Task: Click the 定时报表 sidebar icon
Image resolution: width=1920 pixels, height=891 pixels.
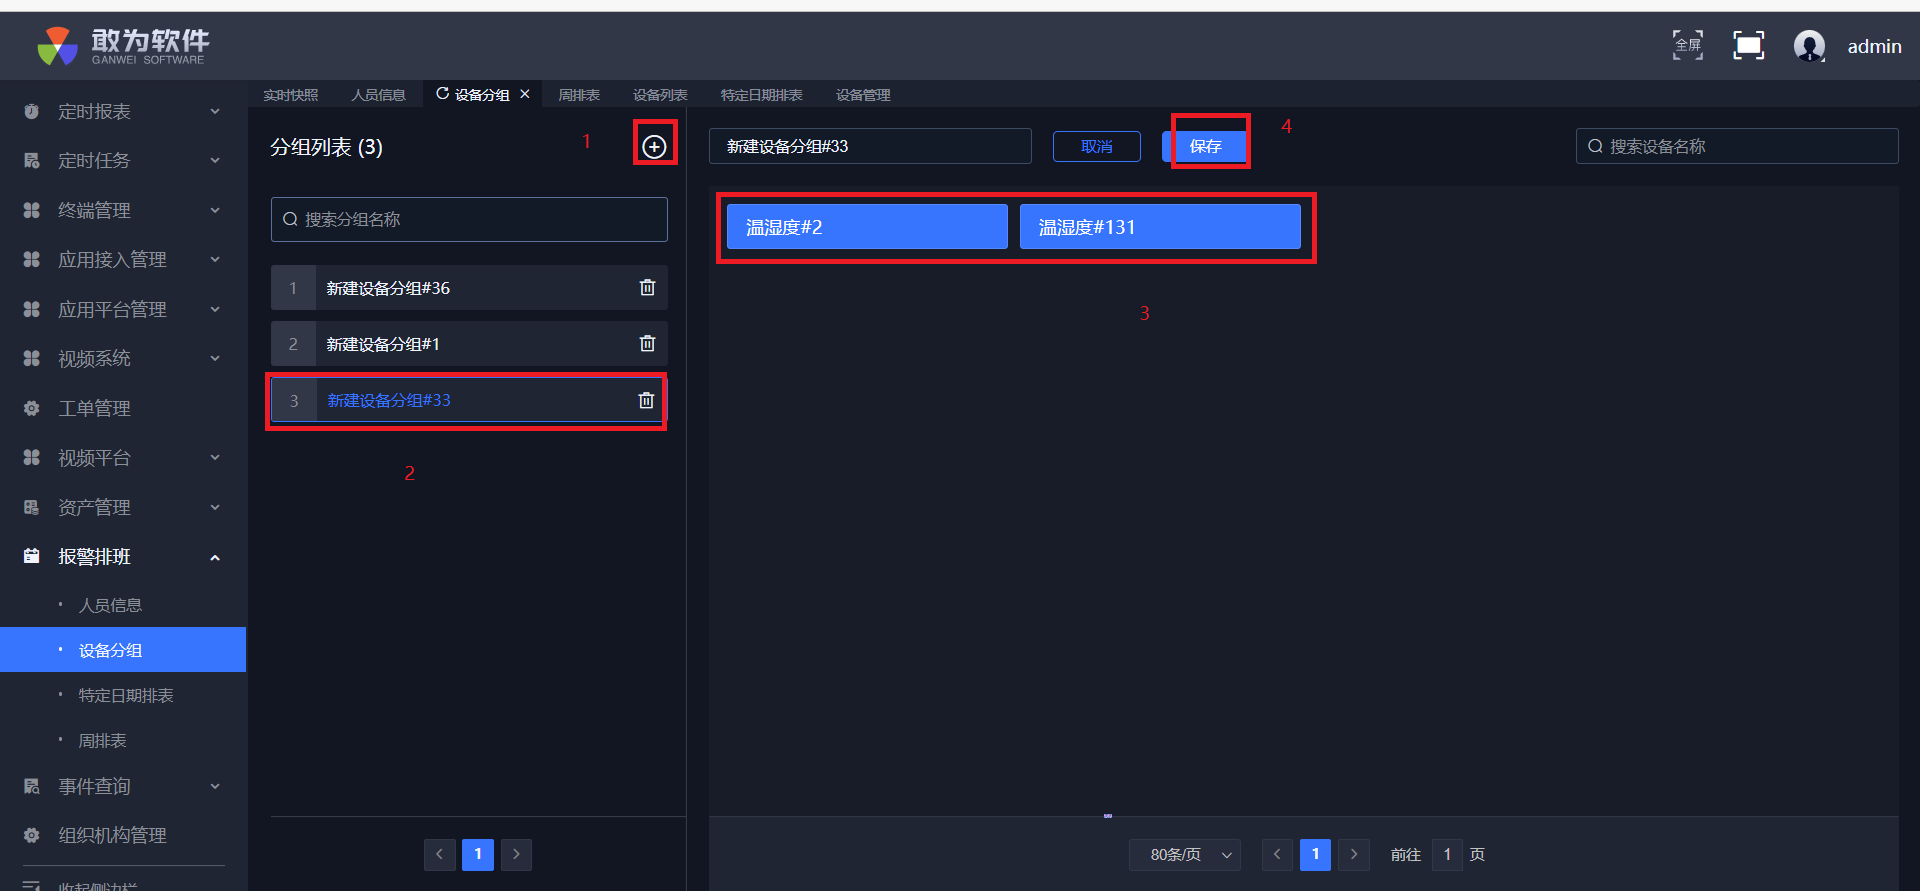Action: click(32, 112)
